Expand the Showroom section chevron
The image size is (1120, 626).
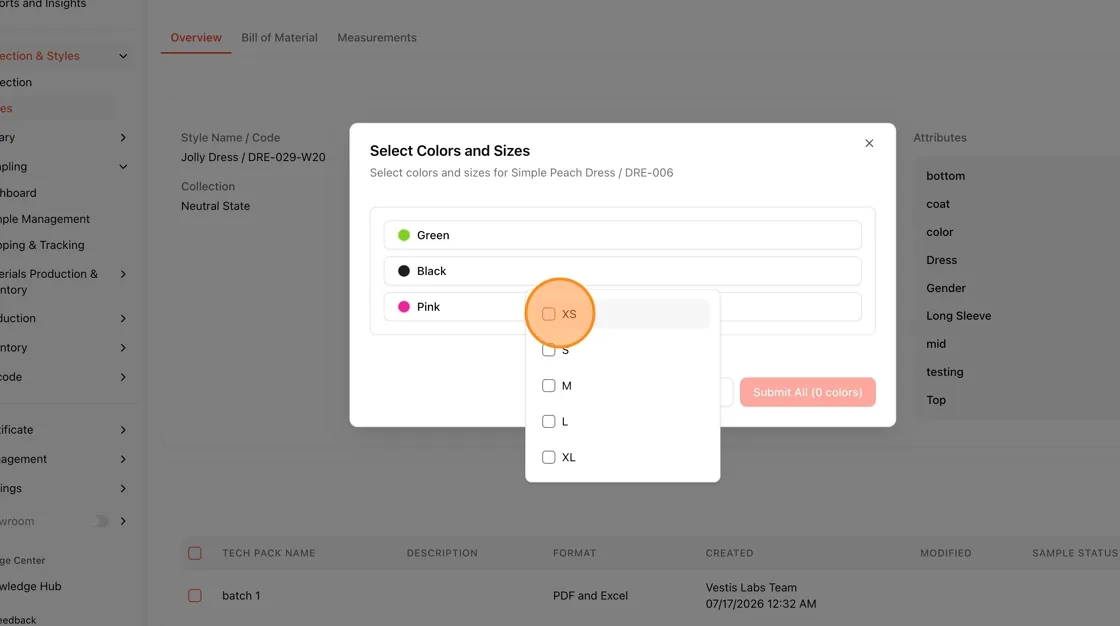[x=123, y=521]
